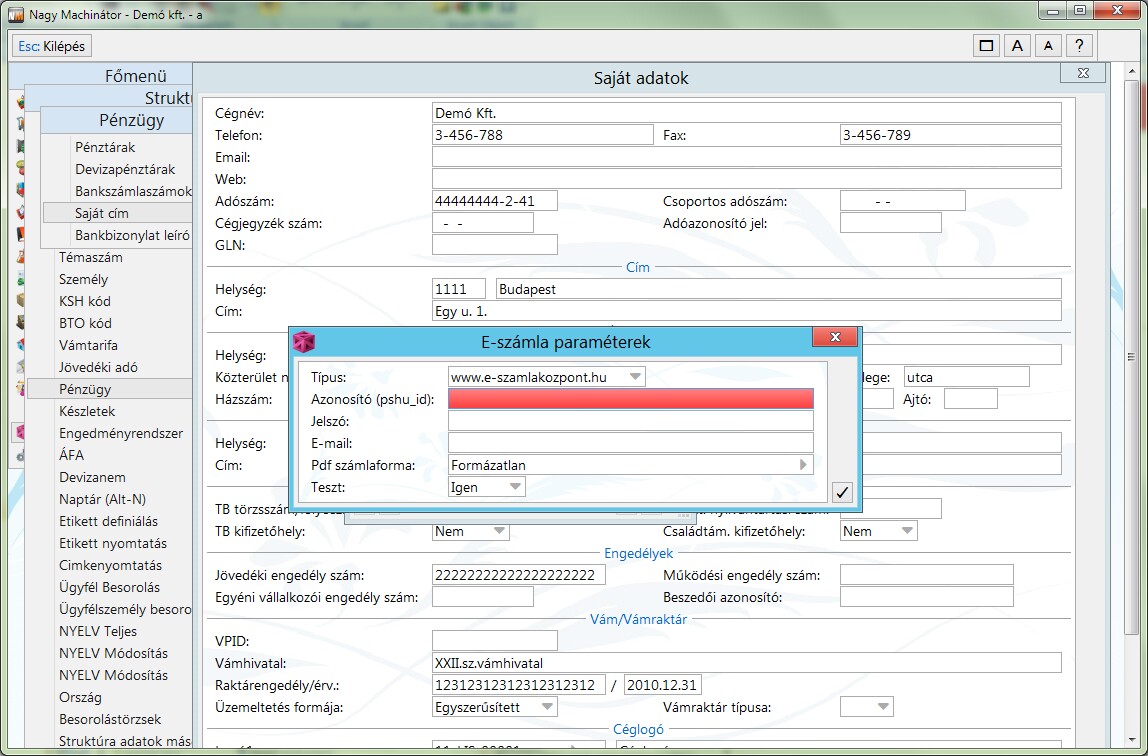
Task: Open the Típus dropdown in E-számla dialog
Action: click(x=634, y=377)
